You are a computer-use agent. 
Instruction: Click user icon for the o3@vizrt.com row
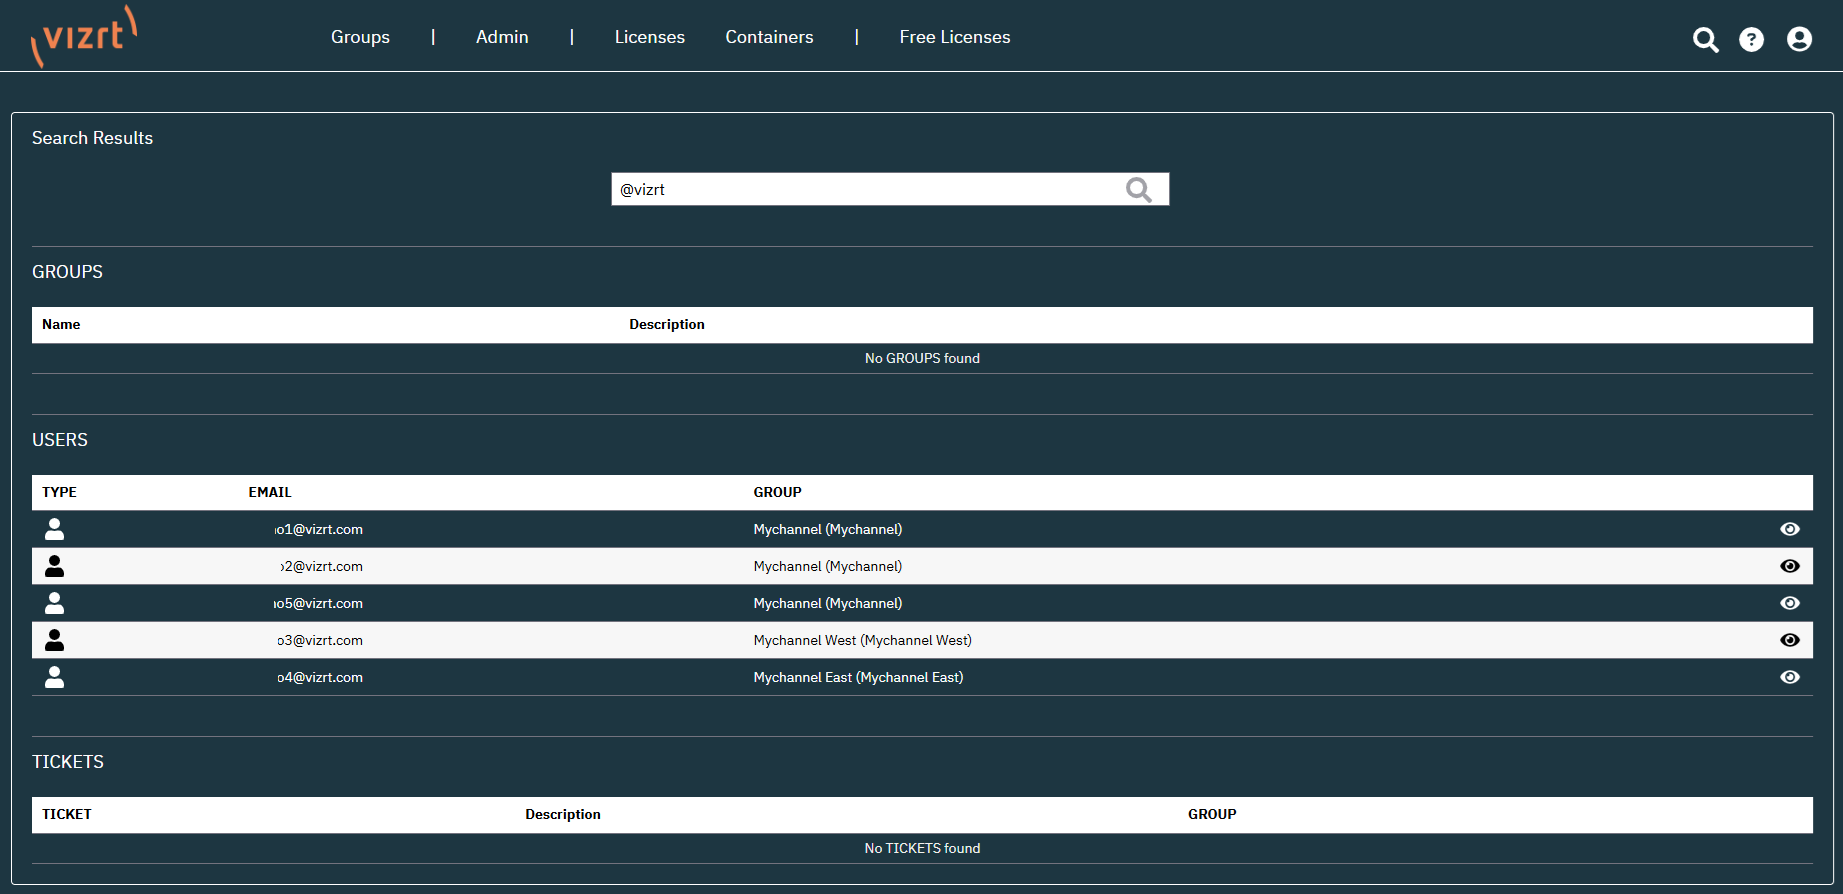[x=55, y=640]
